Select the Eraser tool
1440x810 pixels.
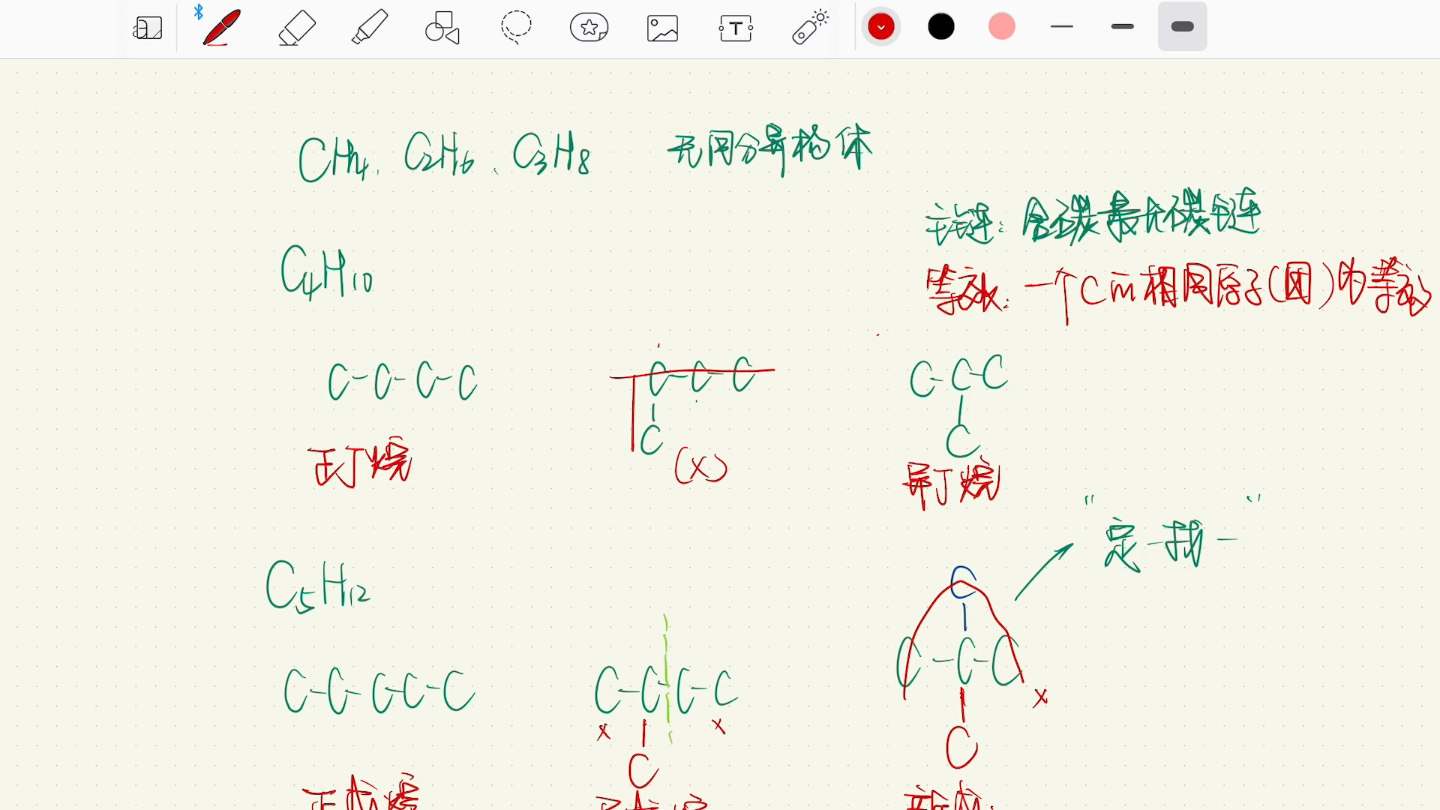[297, 28]
